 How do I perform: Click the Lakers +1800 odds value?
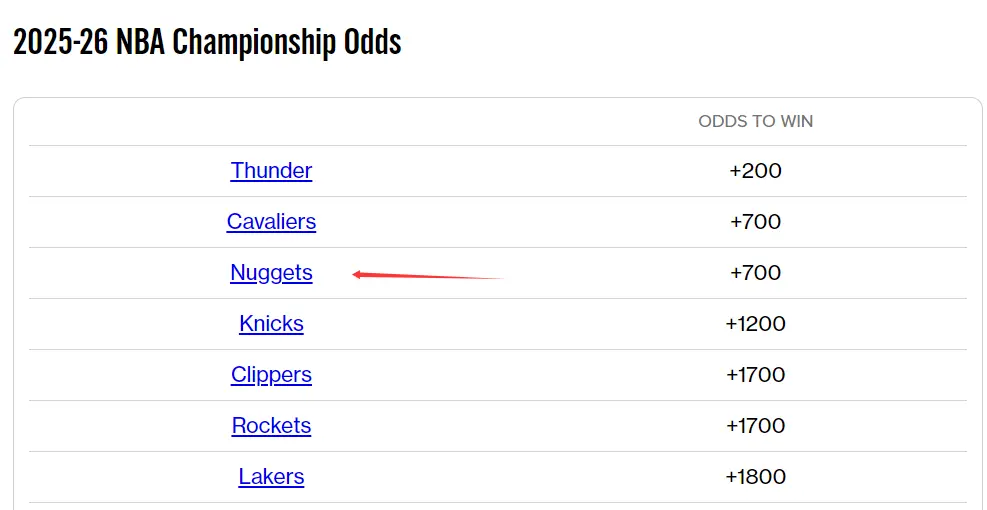click(755, 477)
